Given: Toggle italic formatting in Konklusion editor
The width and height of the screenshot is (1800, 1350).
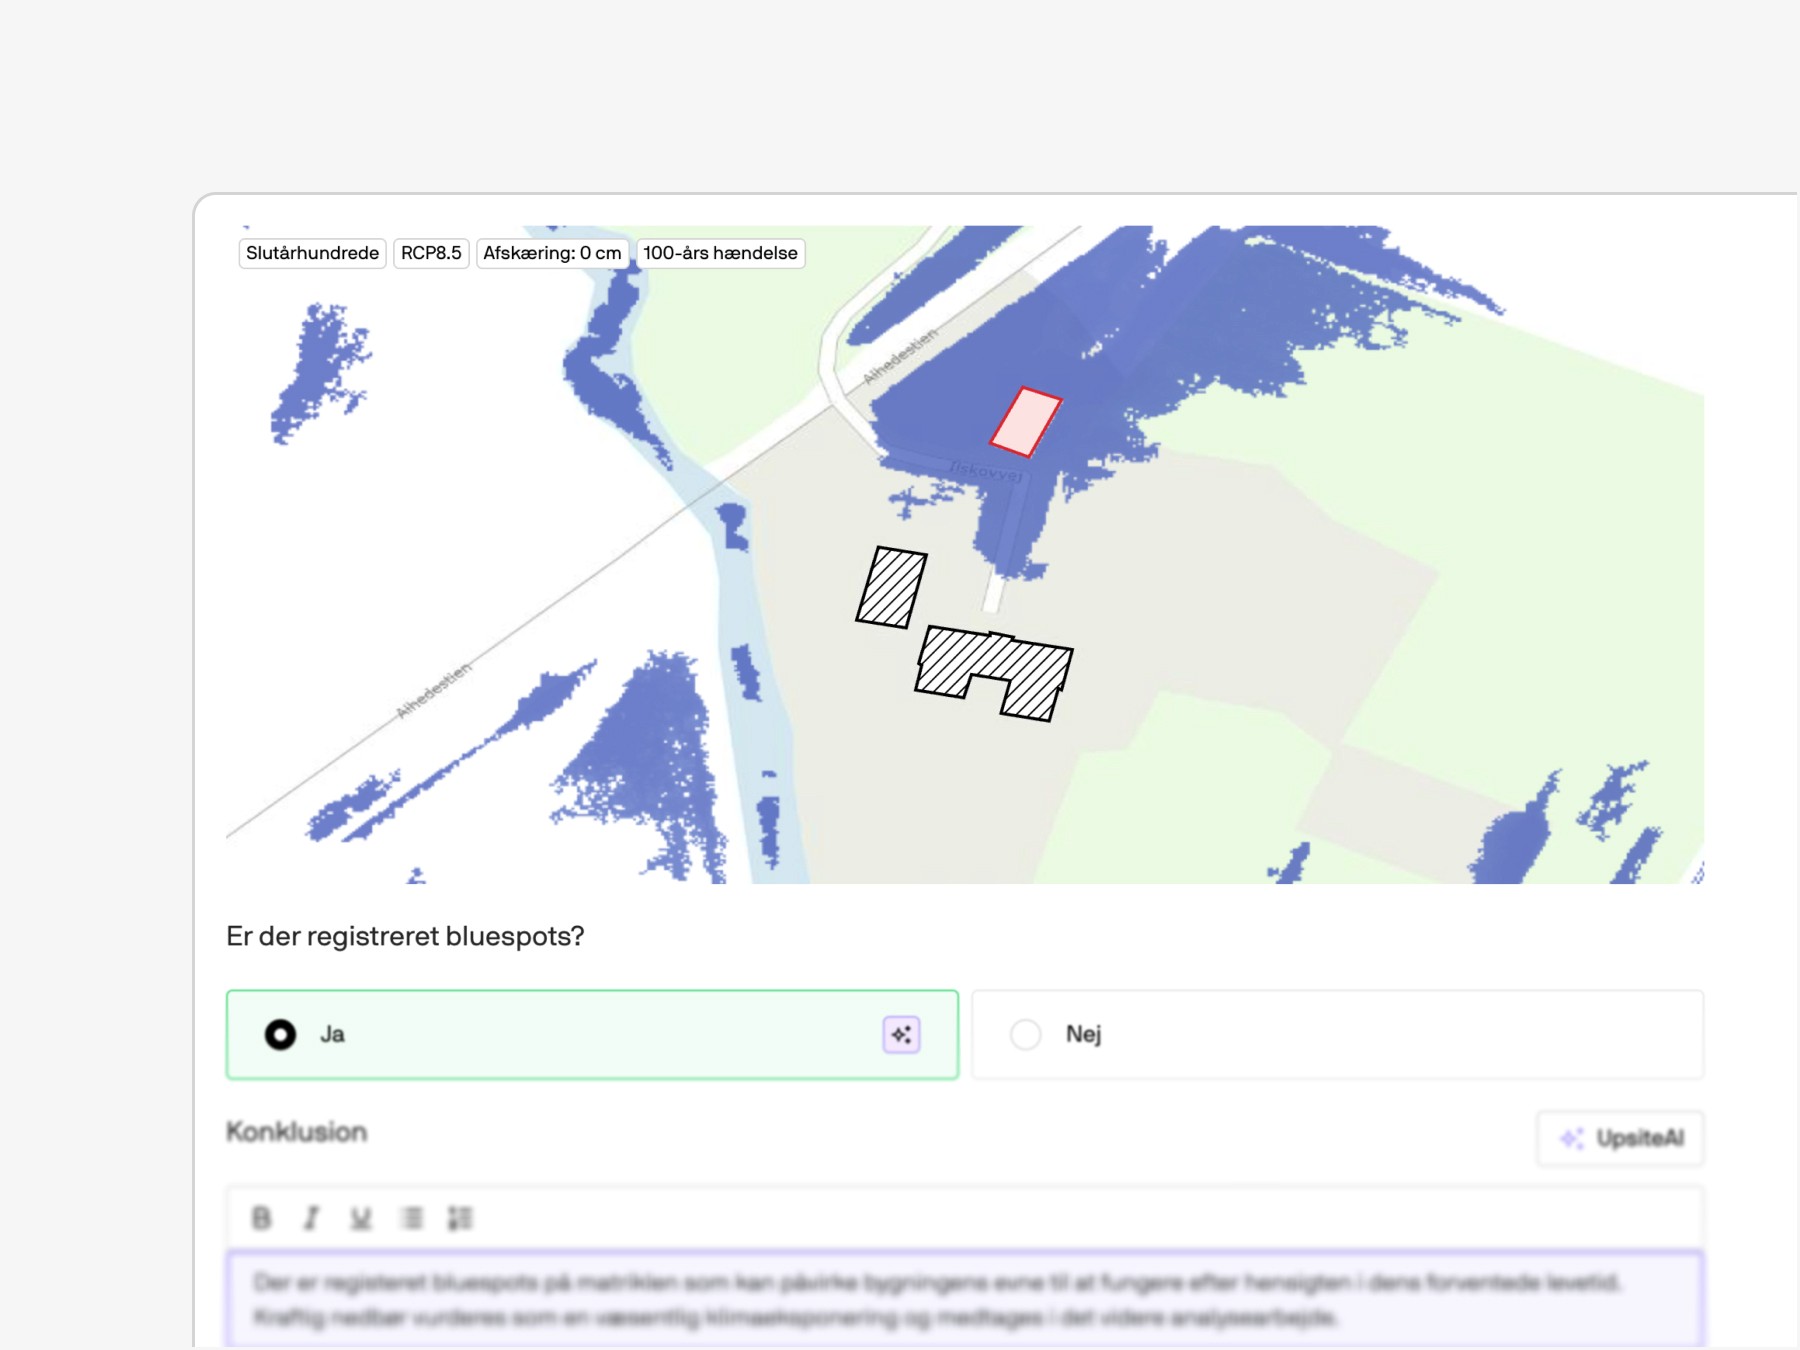Looking at the screenshot, I should 311,1218.
